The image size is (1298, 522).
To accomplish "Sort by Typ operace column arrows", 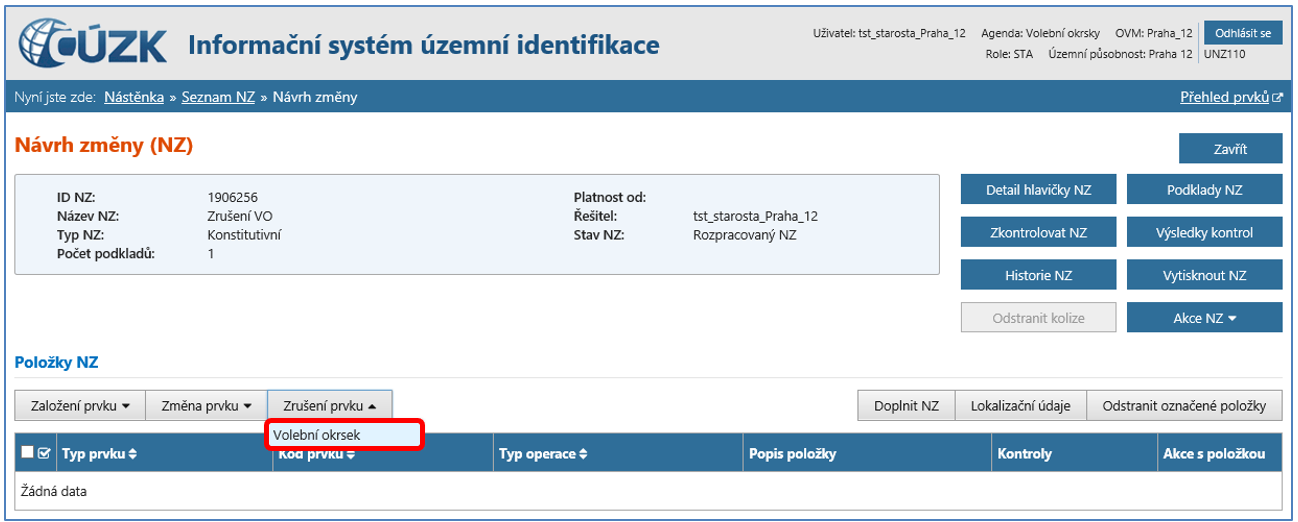I will [x=582, y=454].
